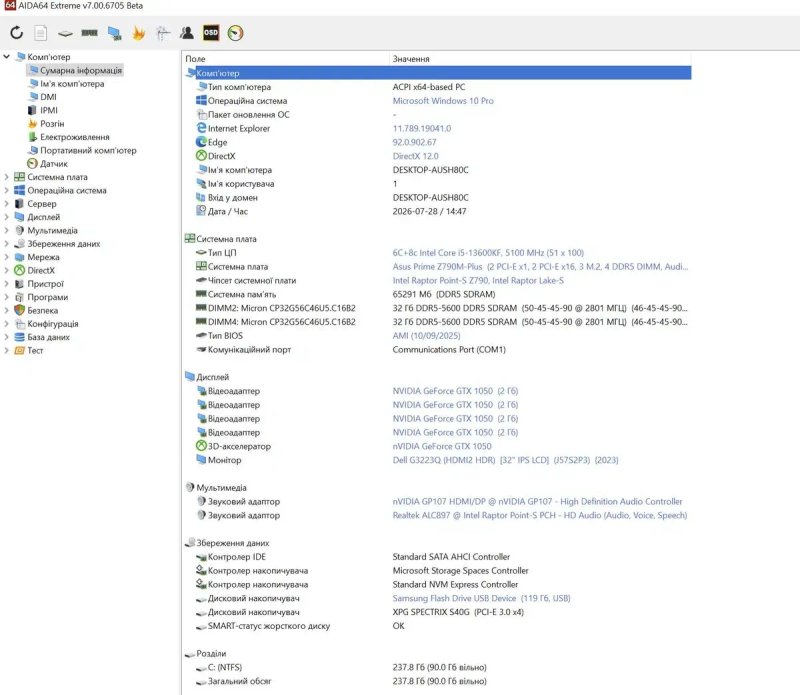Select Безпека in the tree
This screenshot has height=695, width=800.
coord(42,310)
